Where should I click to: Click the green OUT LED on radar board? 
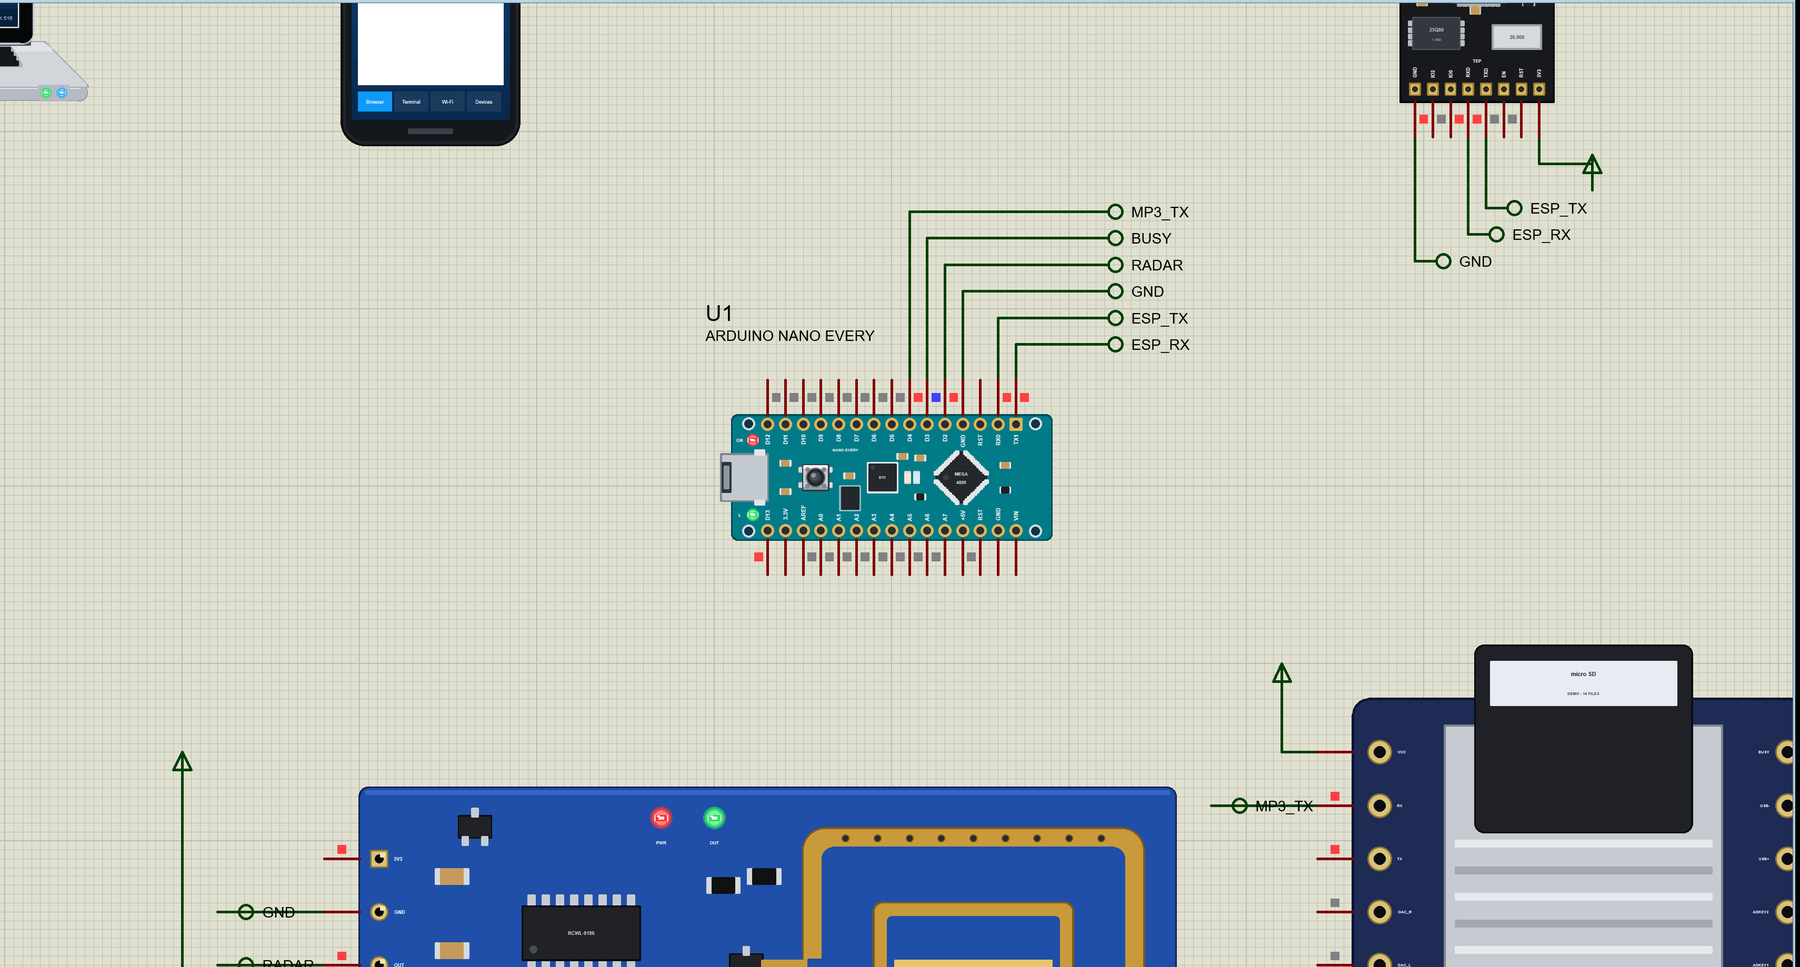pyautogui.click(x=714, y=818)
